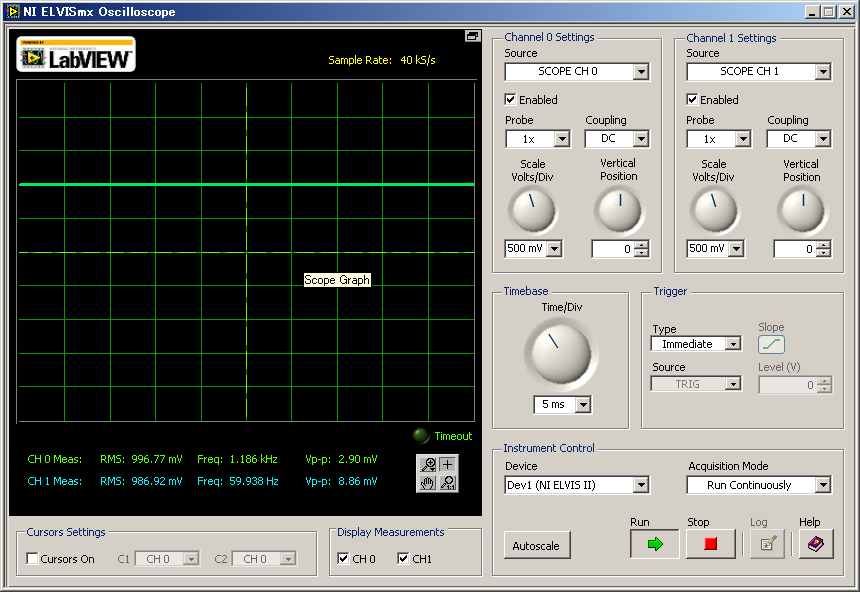860x592 pixels.
Task: Select the hand pan graph tool
Action: (428, 483)
